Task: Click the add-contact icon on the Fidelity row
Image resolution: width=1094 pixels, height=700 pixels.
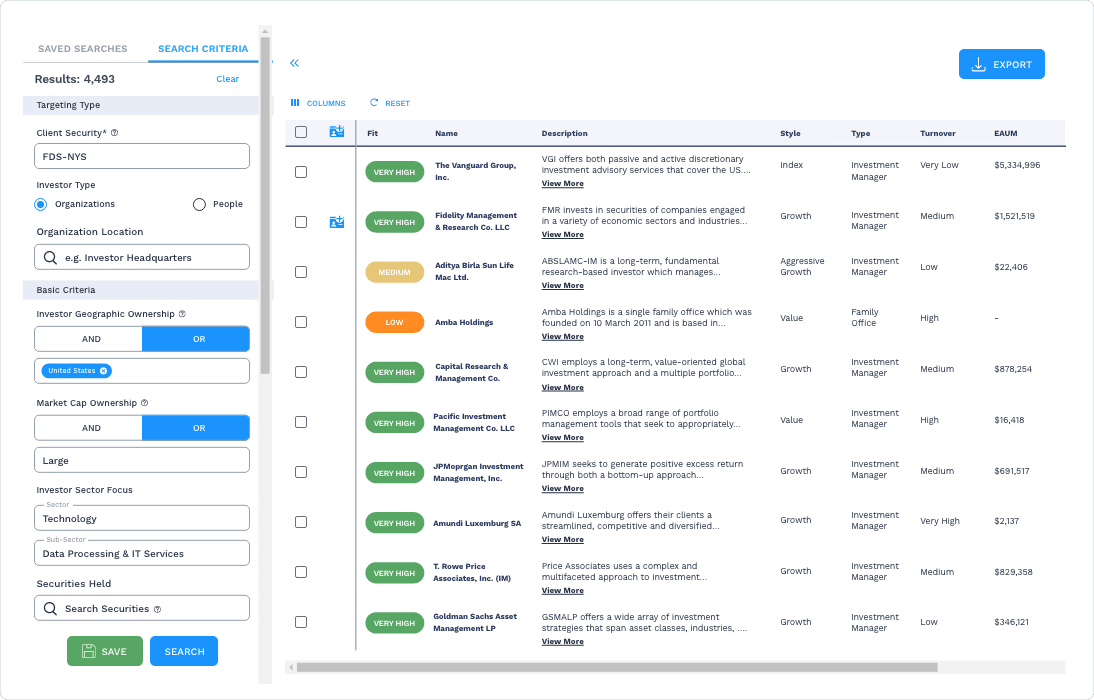Action: (x=336, y=221)
